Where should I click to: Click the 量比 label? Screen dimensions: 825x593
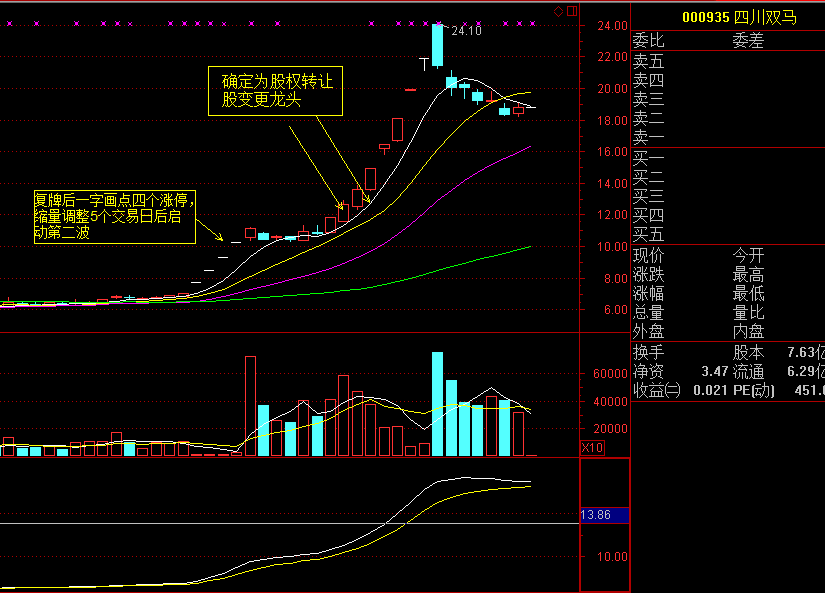point(748,313)
